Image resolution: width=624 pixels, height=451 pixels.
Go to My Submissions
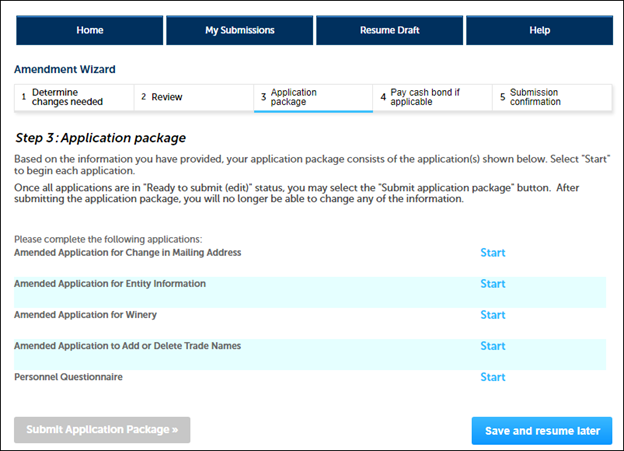point(239,30)
